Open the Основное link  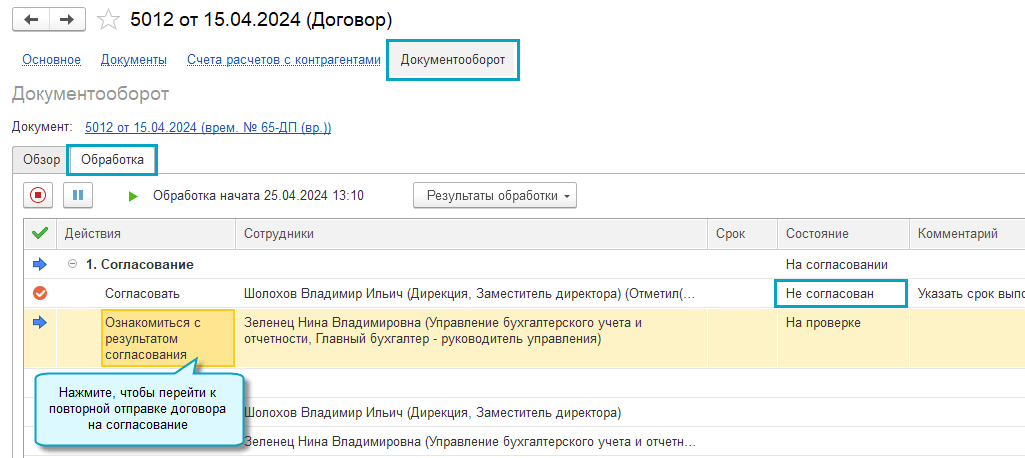51,60
